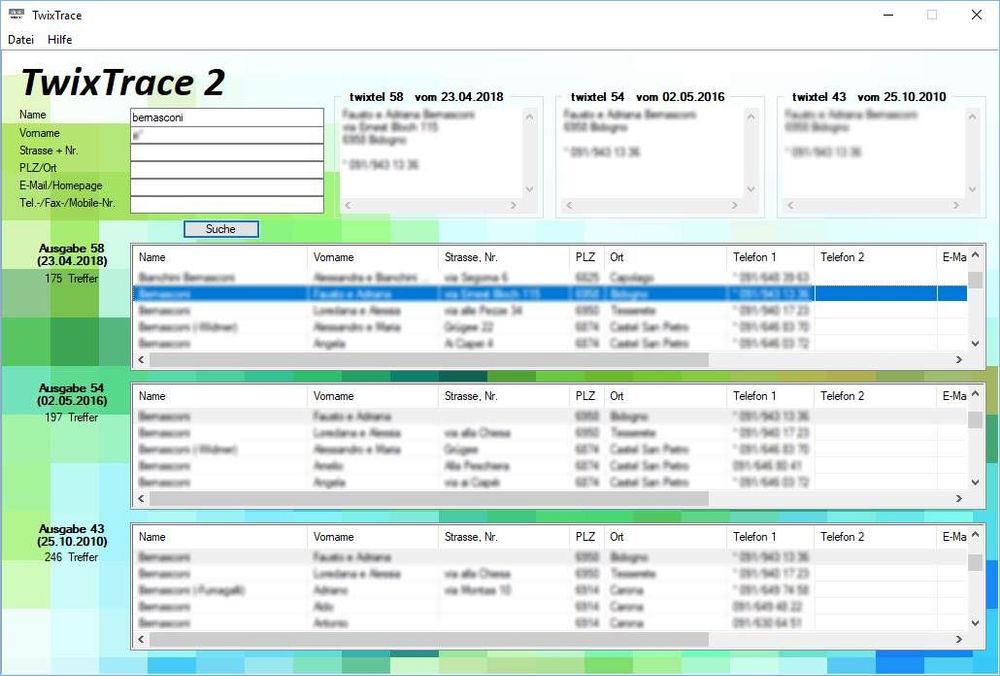Viewport: 1000px width, 676px height.
Task: Click Telefon 1 header in Ausgabe 54 table
Action: coord(770,397)
